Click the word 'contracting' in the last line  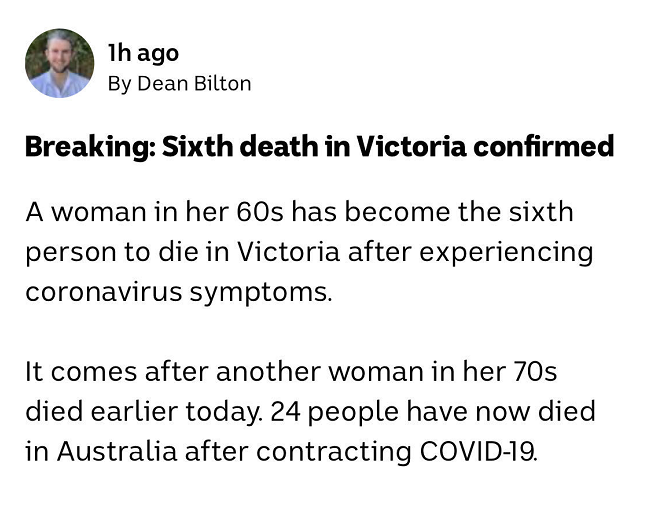334,452
